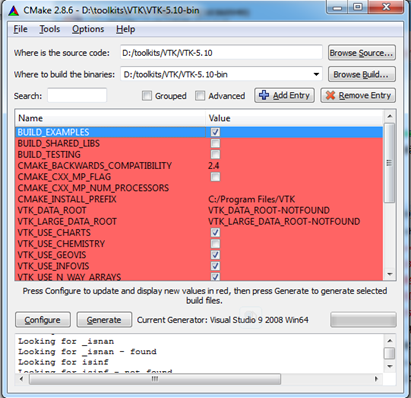Click variable list scroll down arrow
Viewport: 411px width, 398px height.
coord(389,274)
